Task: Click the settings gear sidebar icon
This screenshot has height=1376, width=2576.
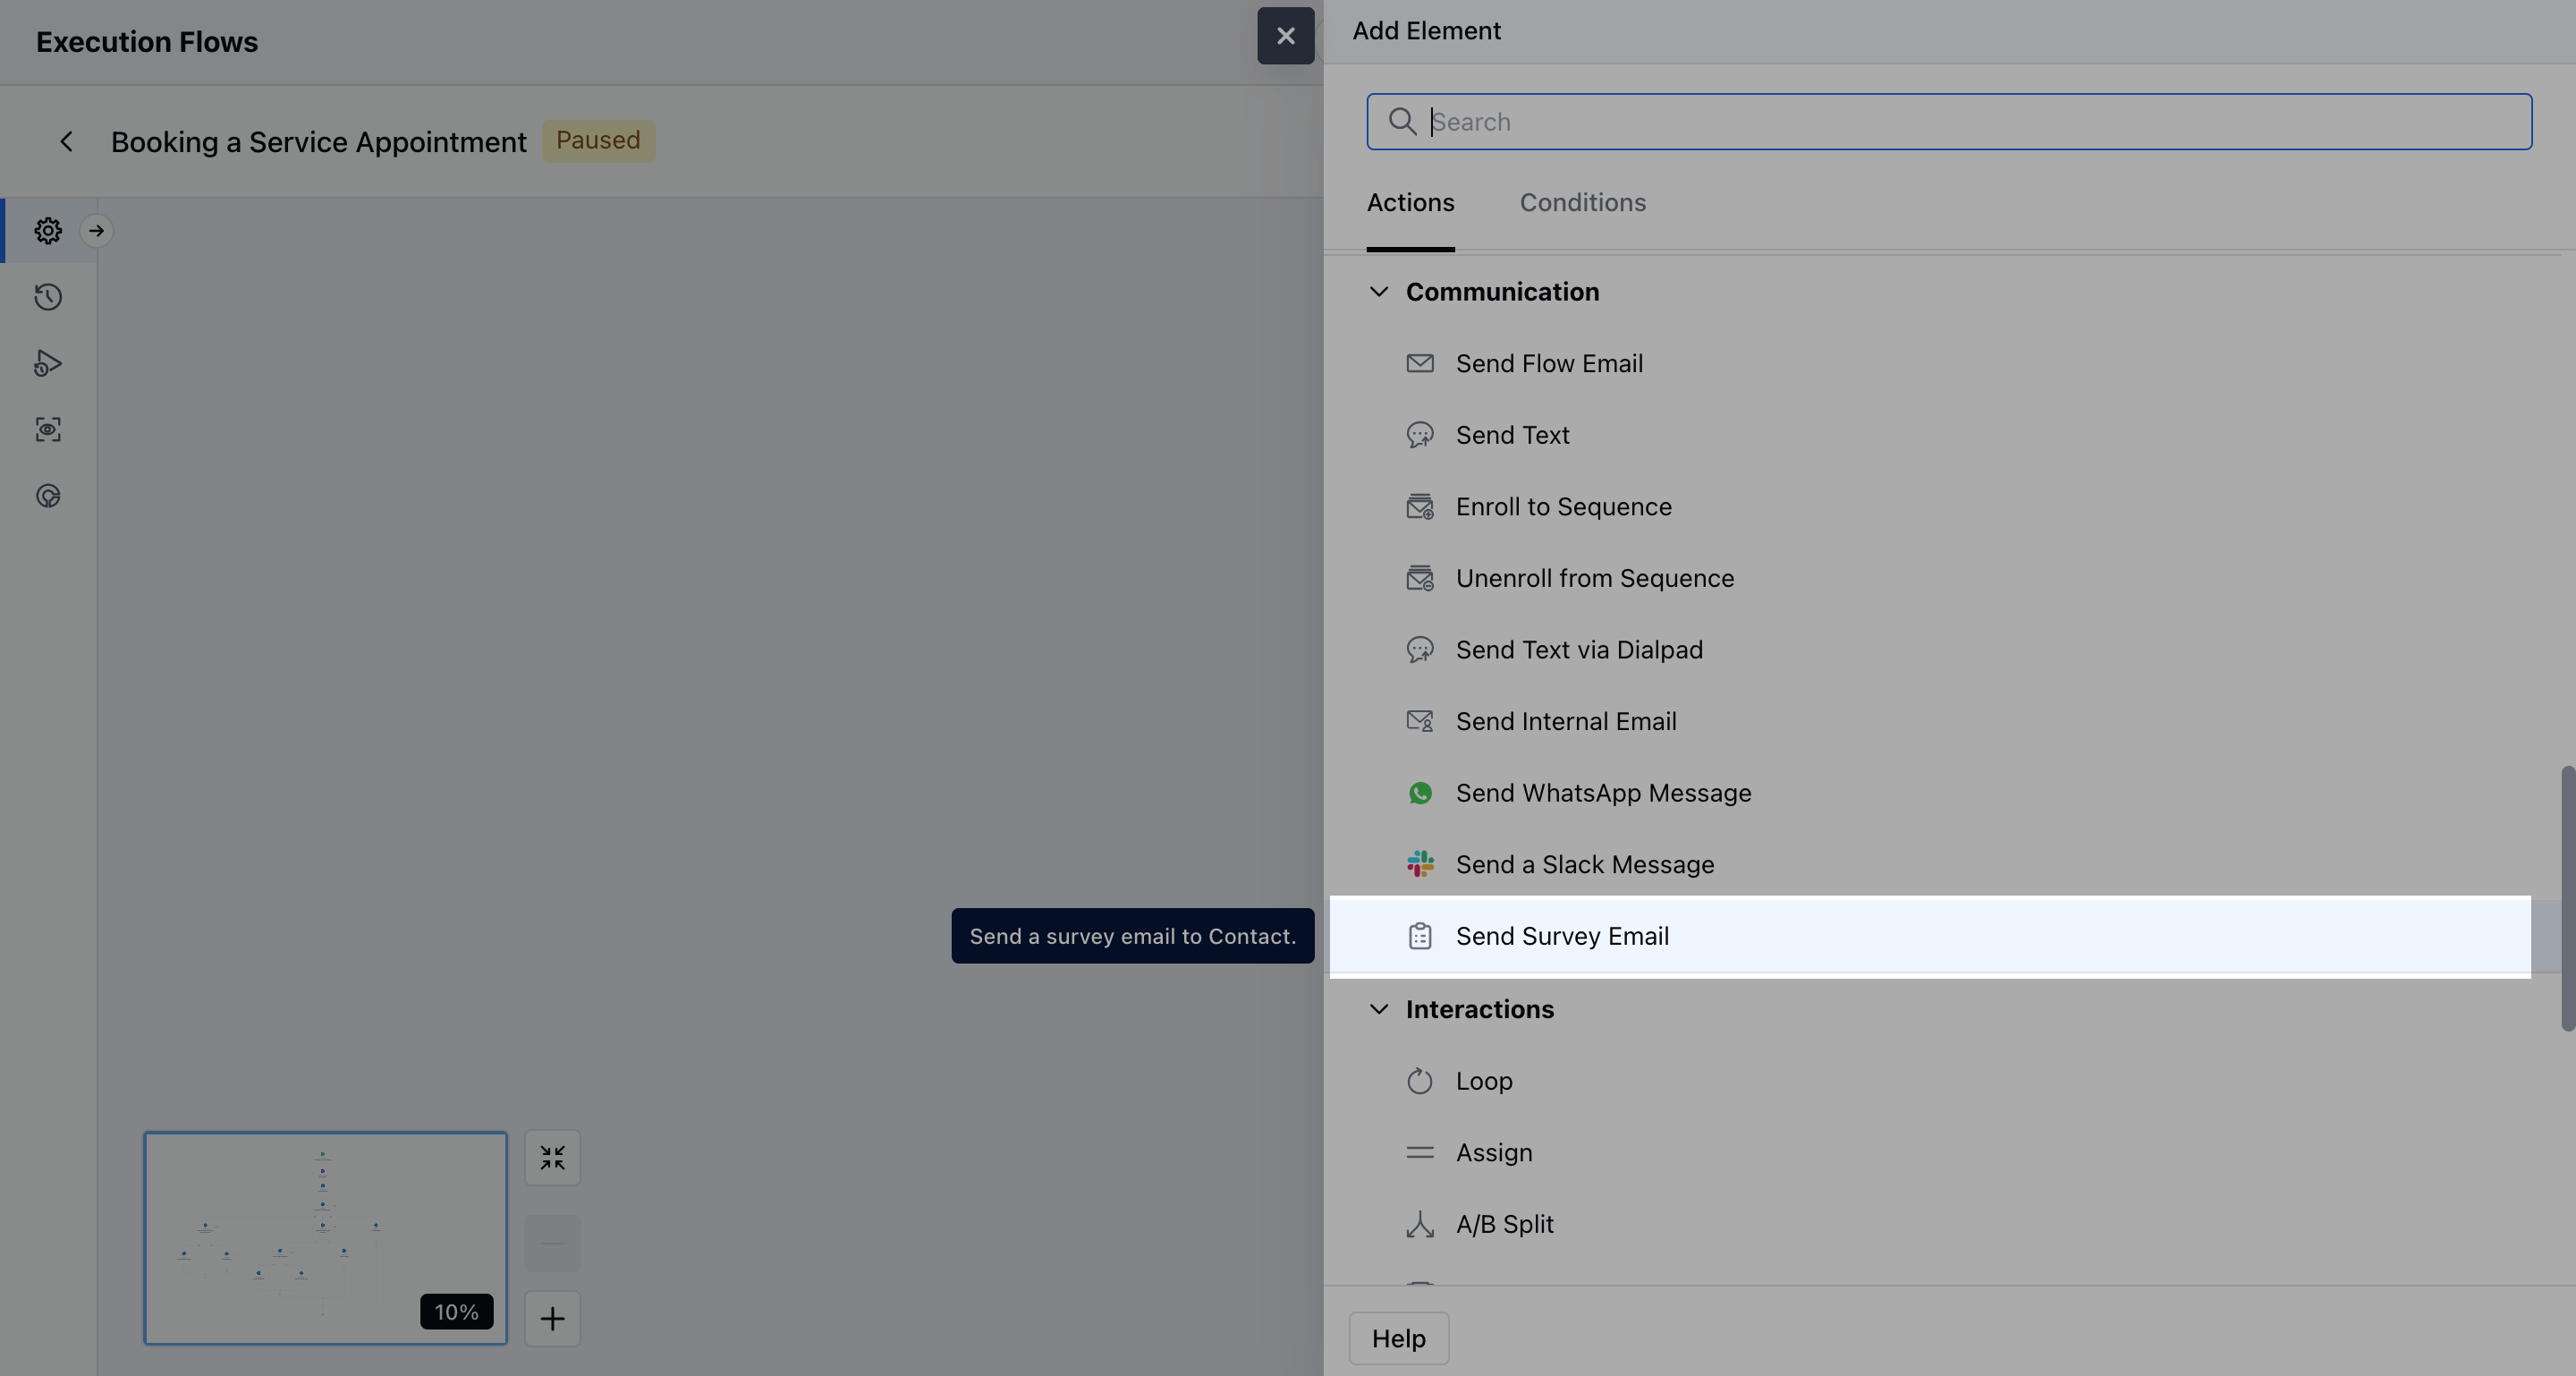Action: pos(48,231)
